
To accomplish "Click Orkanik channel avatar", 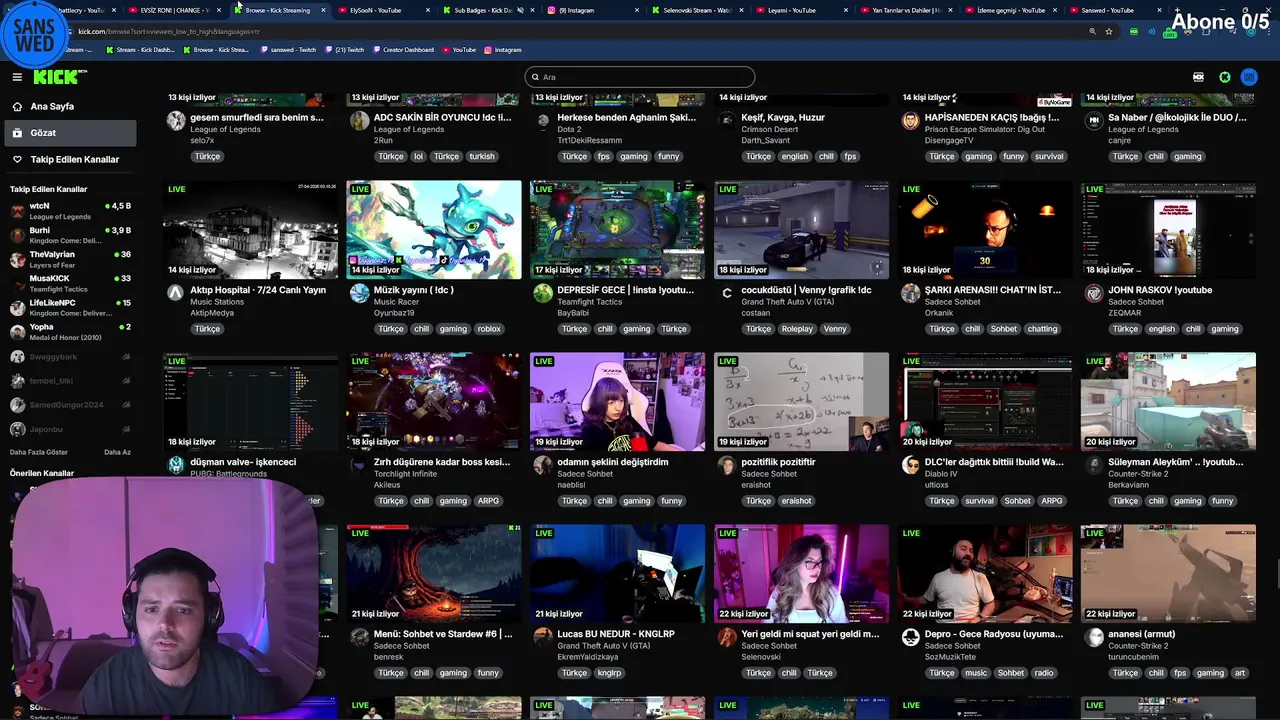I will (x=910, y=293).
